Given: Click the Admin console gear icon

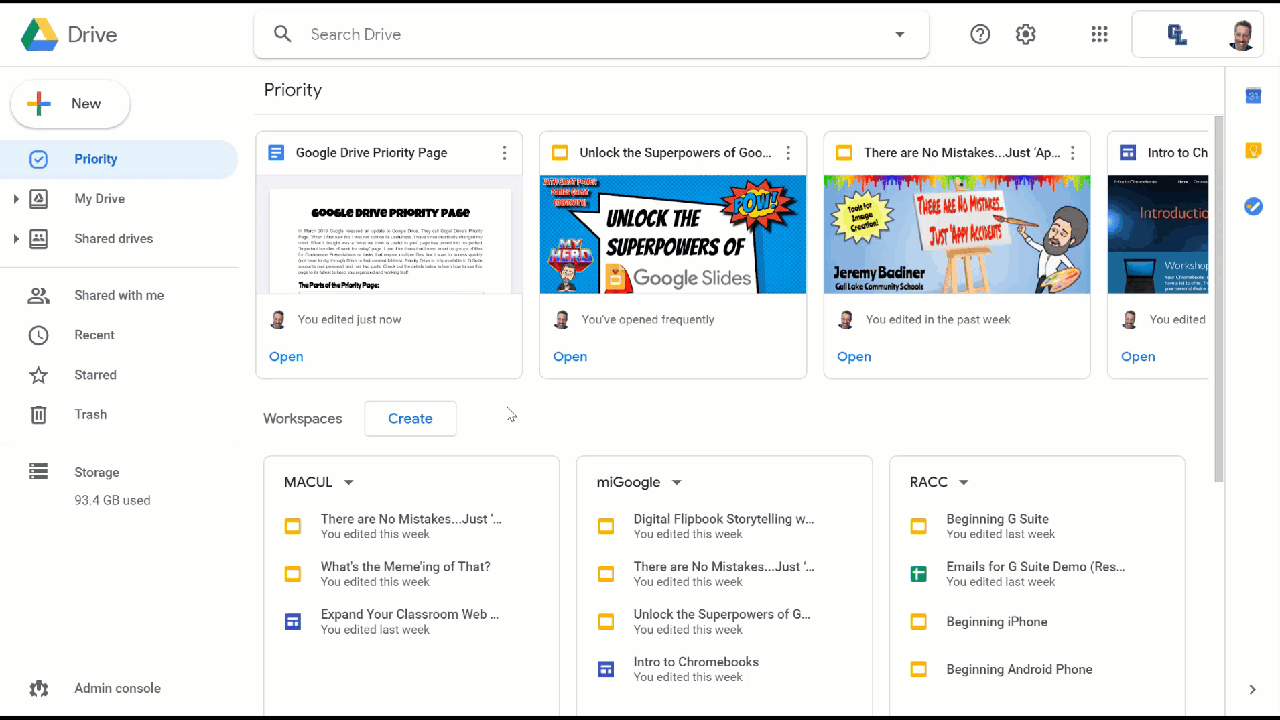Looking at the screenshot, I should point(38,688).
